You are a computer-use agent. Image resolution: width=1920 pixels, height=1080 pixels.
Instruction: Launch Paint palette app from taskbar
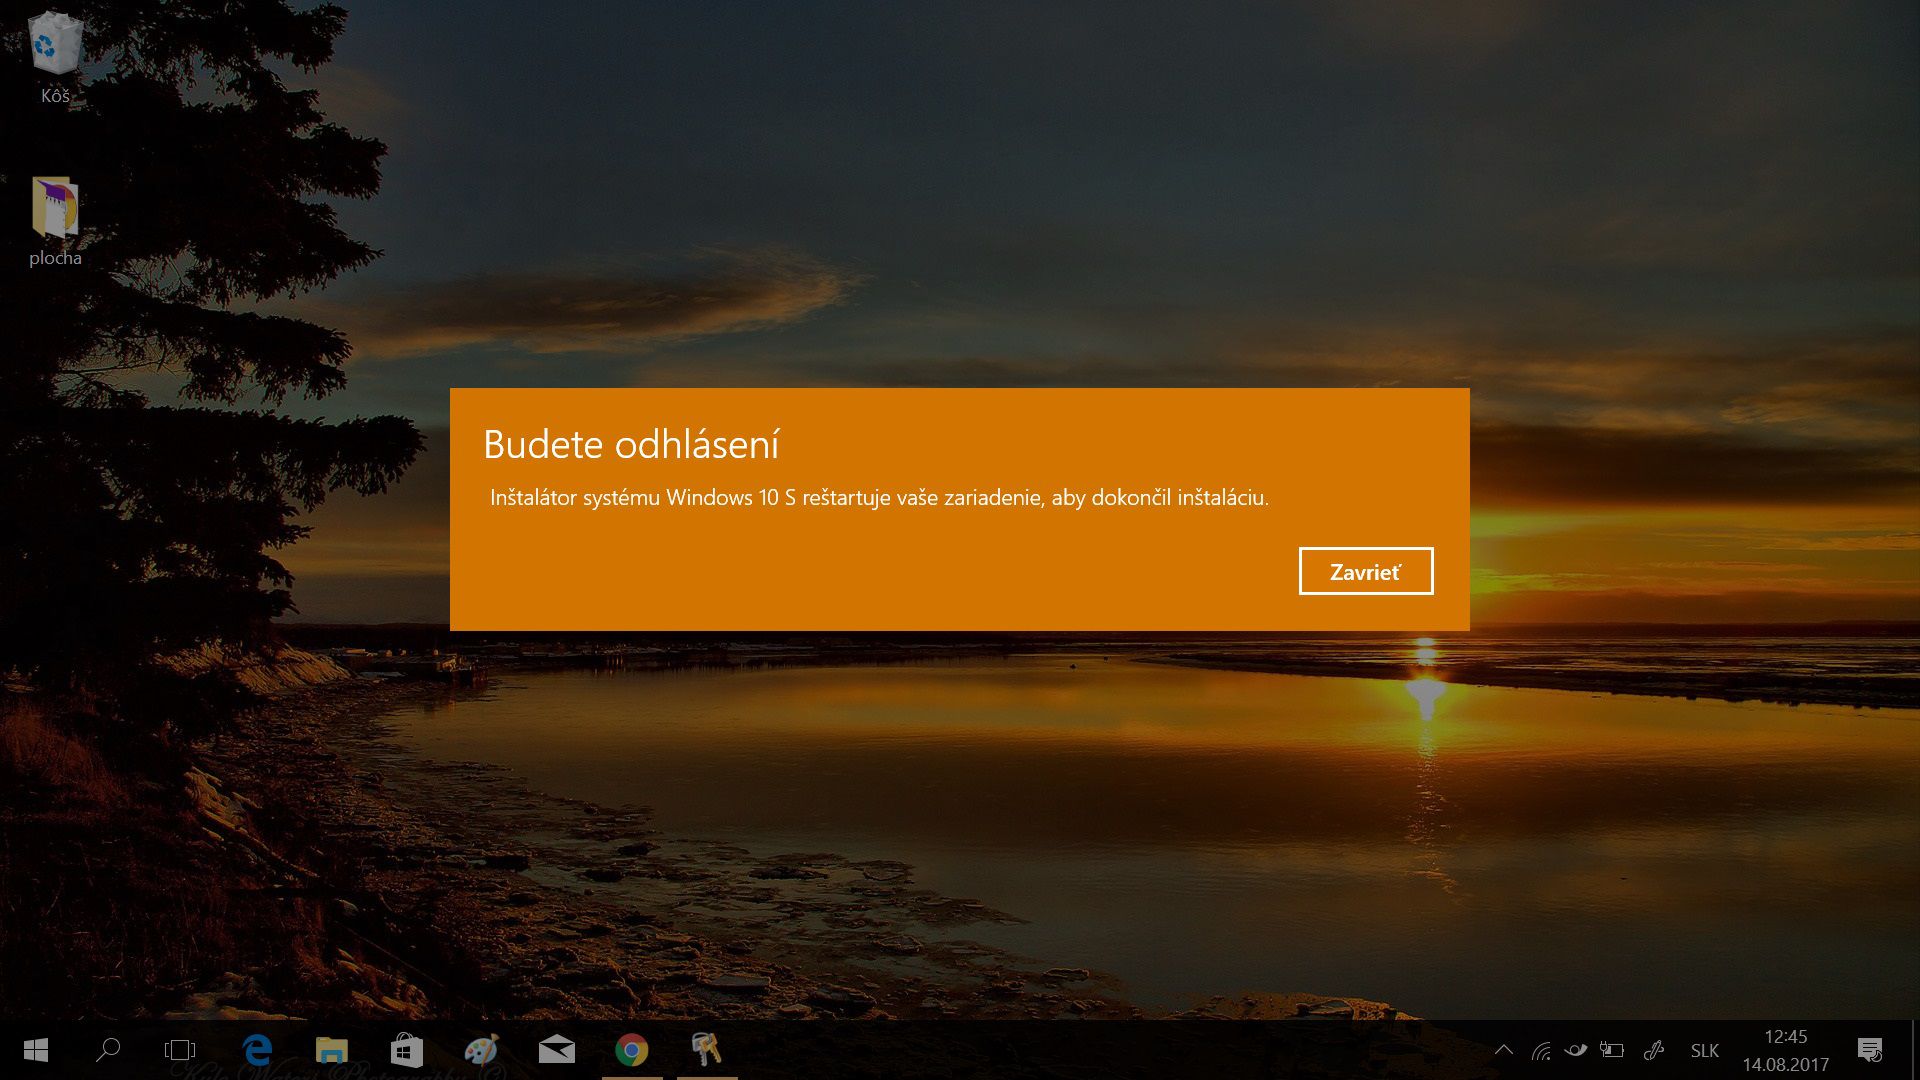[481, 1050]
